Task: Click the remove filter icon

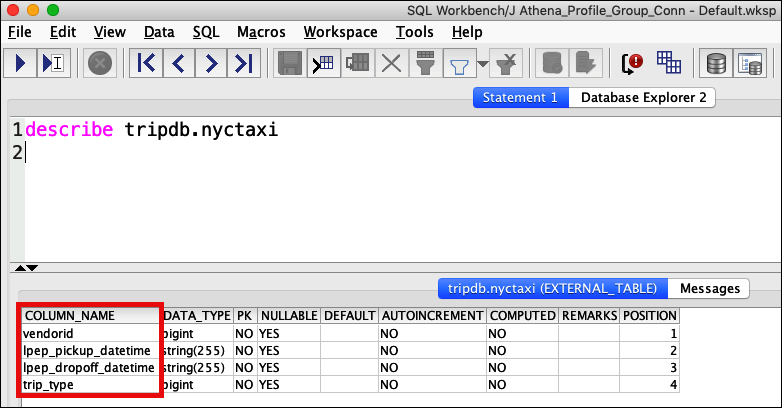Action: click(x=507, y=64)
